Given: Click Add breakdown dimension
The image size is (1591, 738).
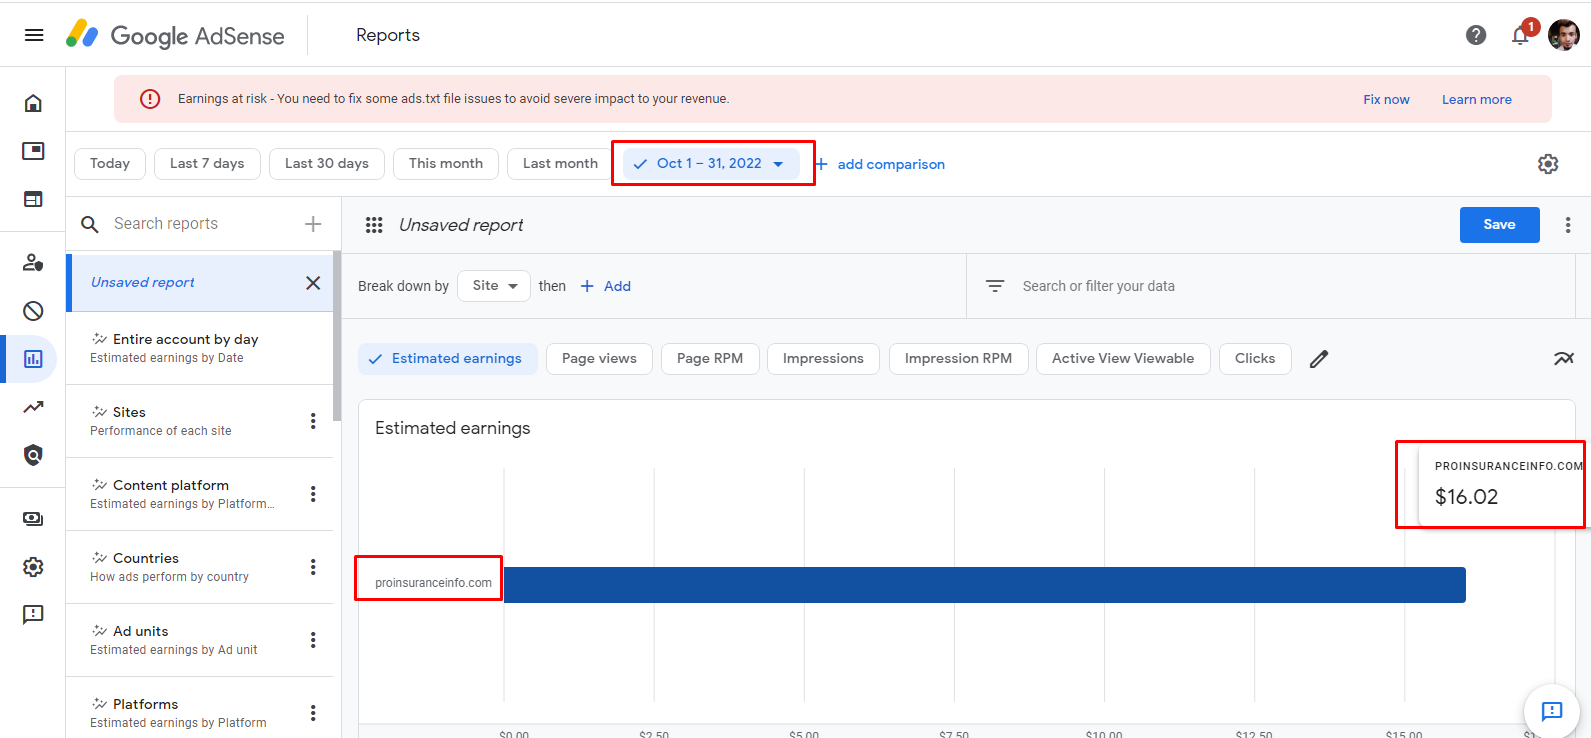Looking at the screenshot, I should [606, 286].
